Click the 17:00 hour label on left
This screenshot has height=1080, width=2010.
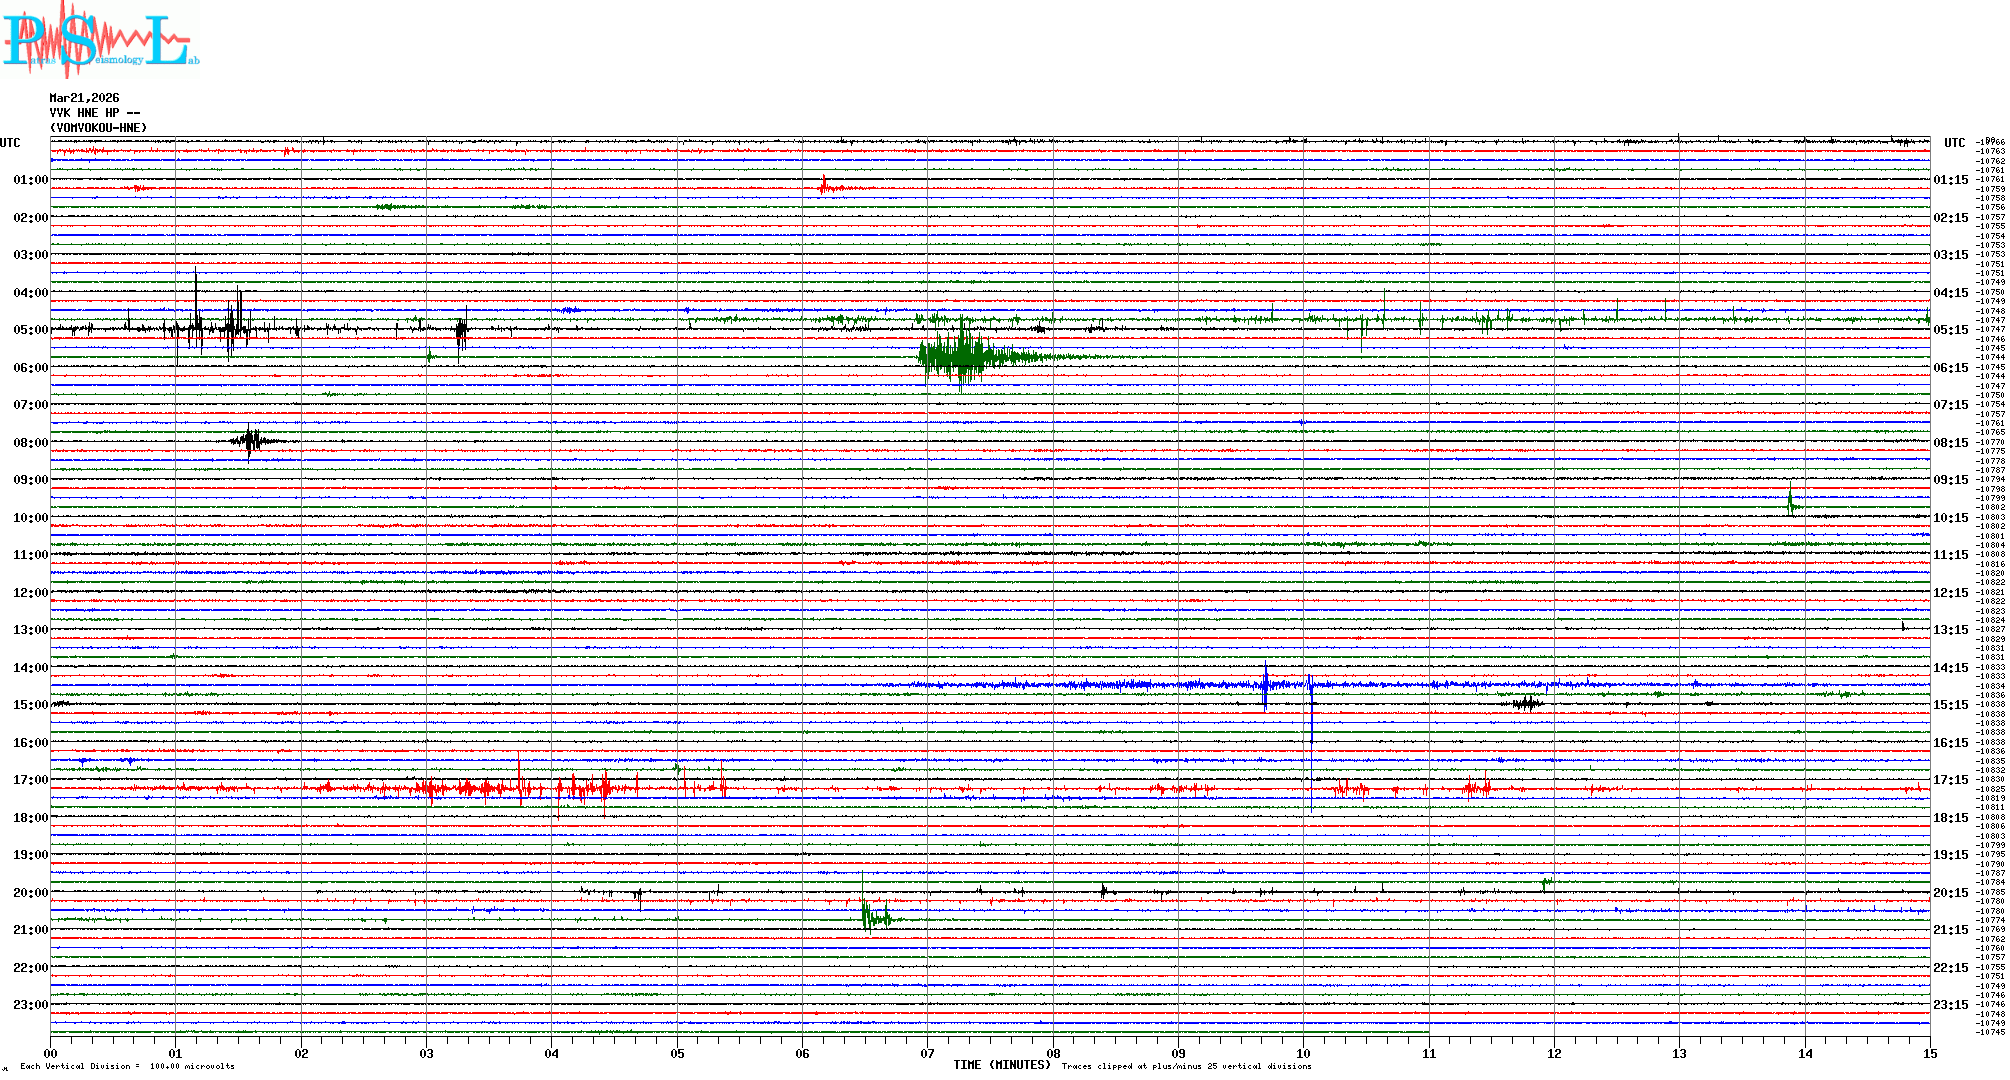point(30,780)
